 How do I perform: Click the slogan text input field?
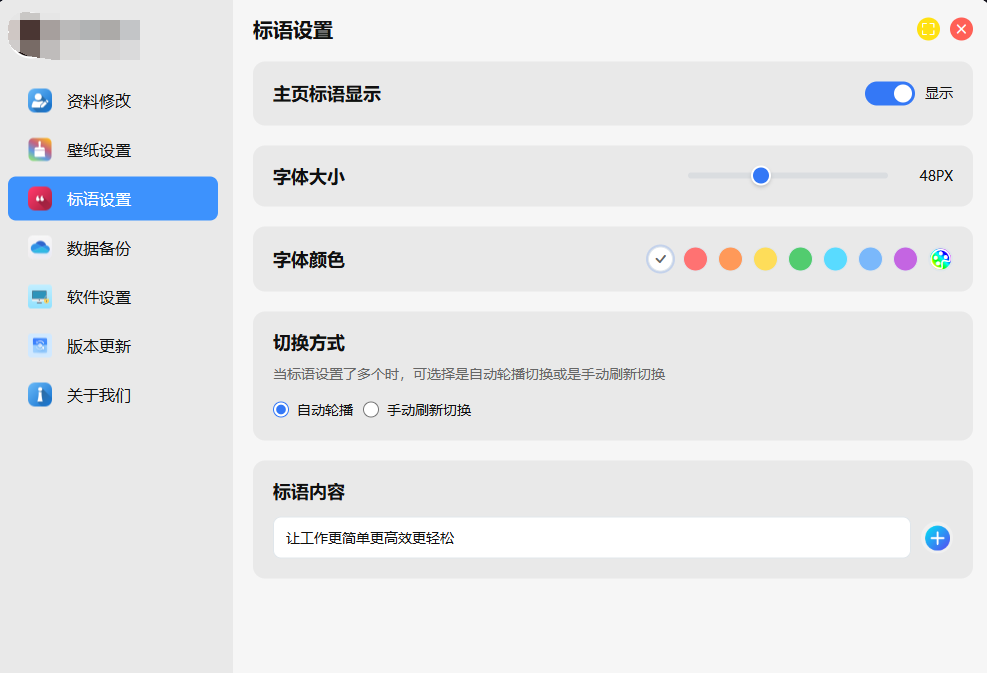point(591,538)
